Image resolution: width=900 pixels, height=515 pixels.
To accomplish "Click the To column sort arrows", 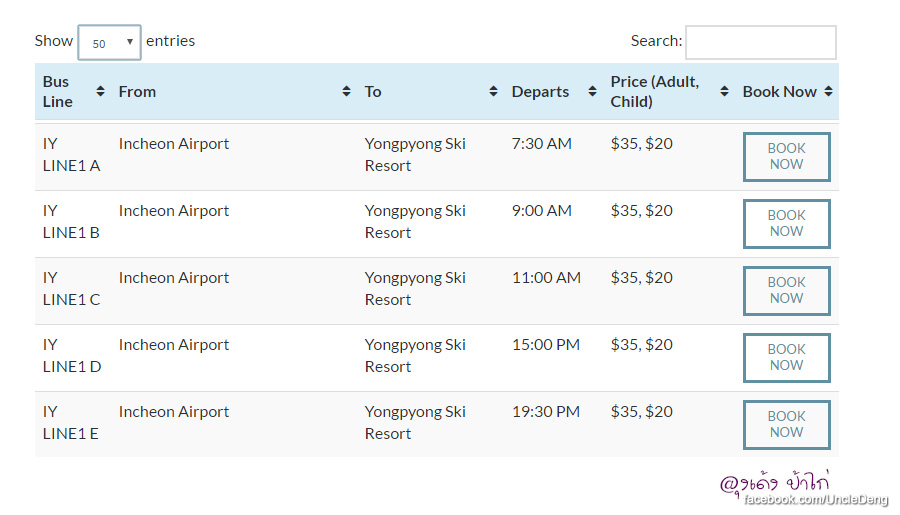I will (x=493, y=92).
